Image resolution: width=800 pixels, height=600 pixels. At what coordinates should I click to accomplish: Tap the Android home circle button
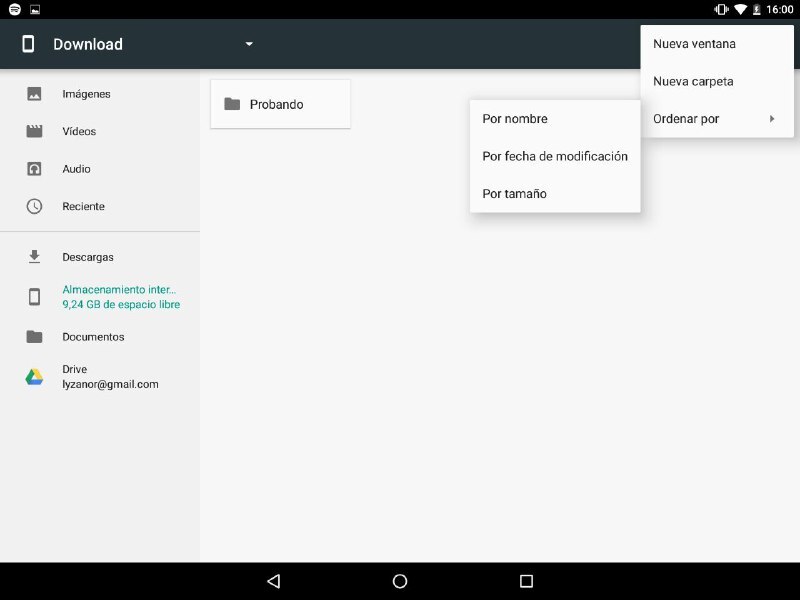click(x=400, y=581)
